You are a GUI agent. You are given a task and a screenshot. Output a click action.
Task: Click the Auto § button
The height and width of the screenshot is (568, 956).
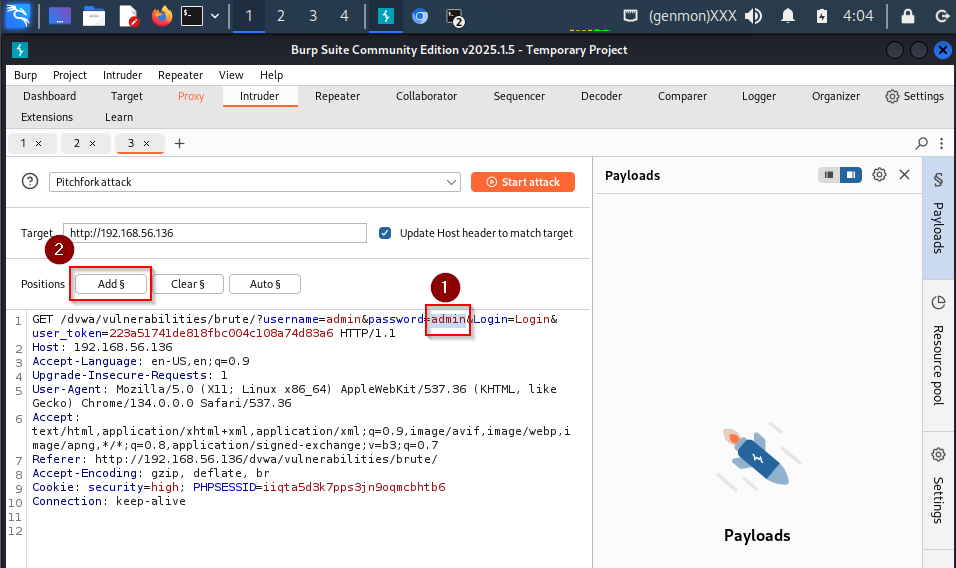pos(265,284)
